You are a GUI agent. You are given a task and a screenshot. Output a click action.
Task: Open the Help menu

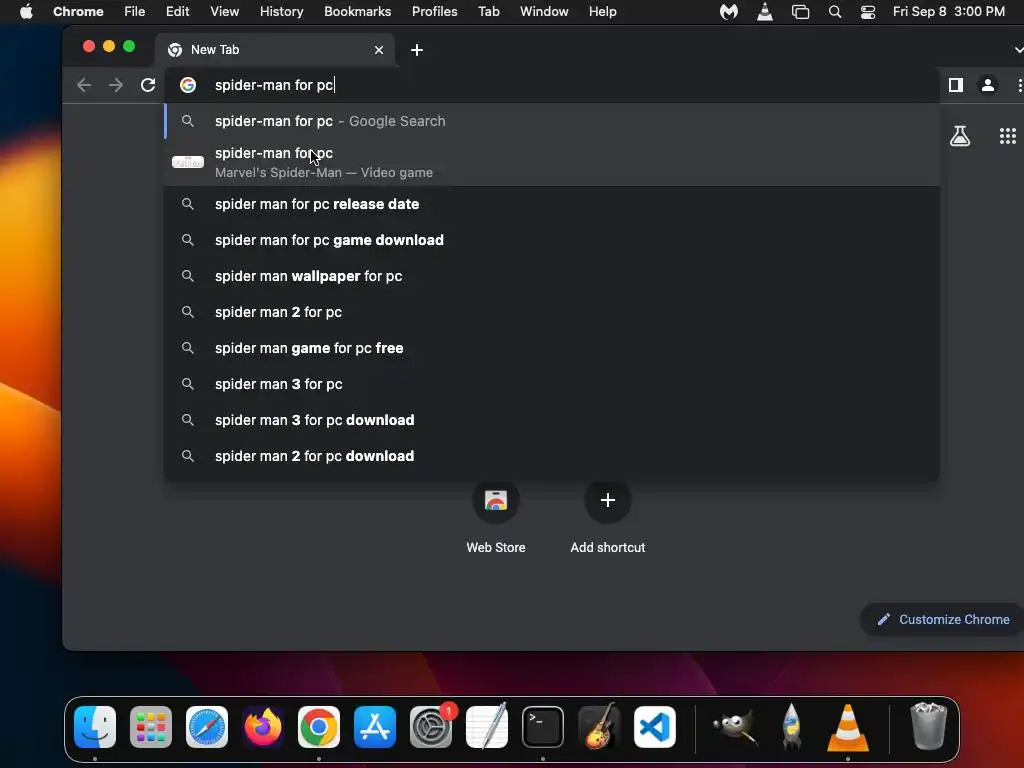coord(602,11)
